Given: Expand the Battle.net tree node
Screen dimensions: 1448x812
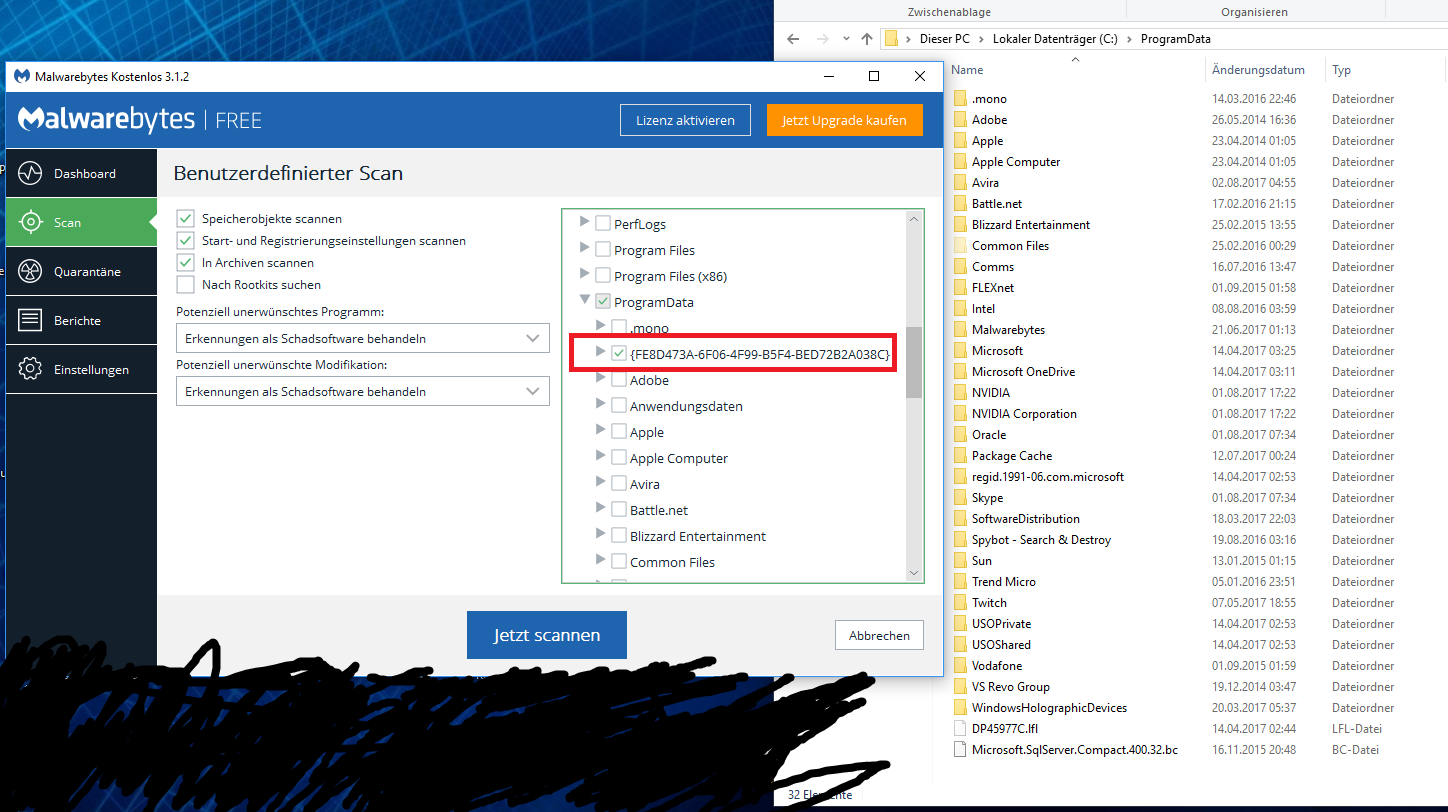Looking at the screenshot, I should coord(601,508).
